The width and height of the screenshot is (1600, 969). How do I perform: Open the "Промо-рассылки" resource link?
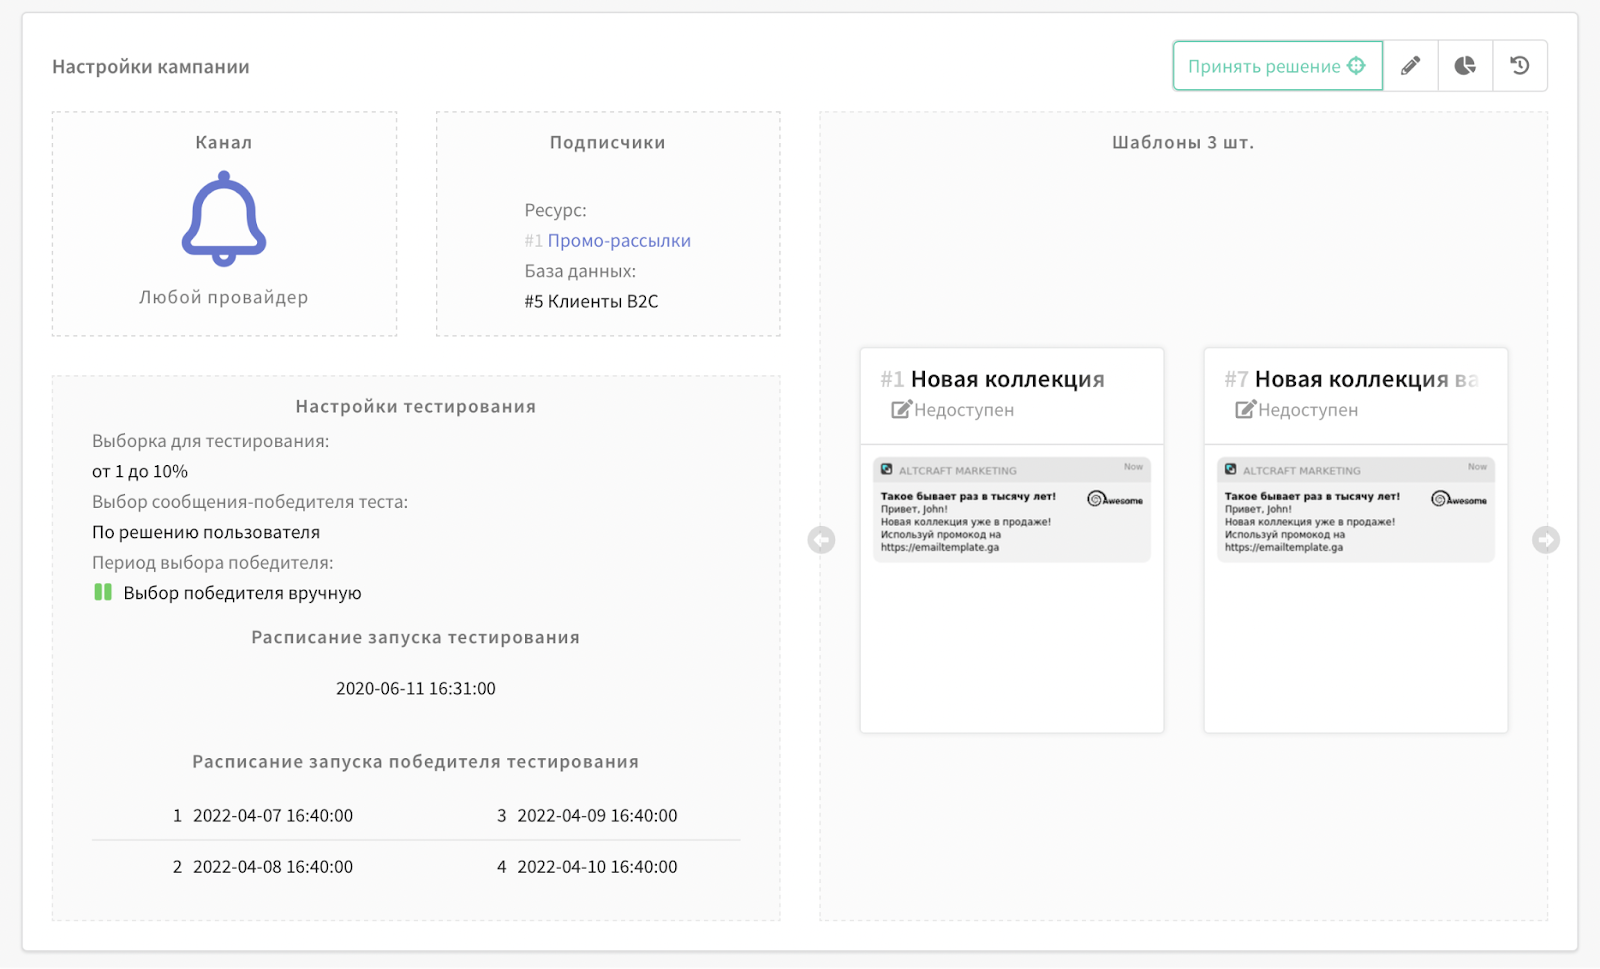[619, 241]
